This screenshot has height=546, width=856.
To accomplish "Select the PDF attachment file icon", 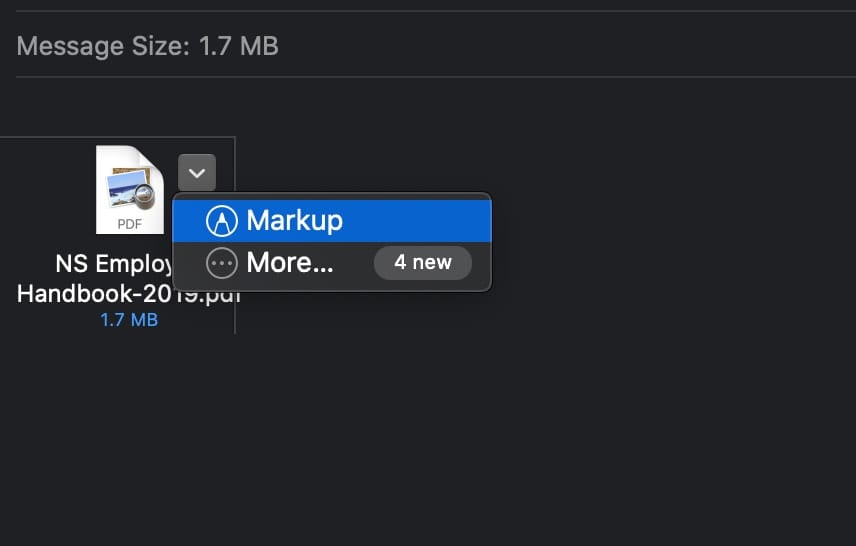I will [129, 190].
